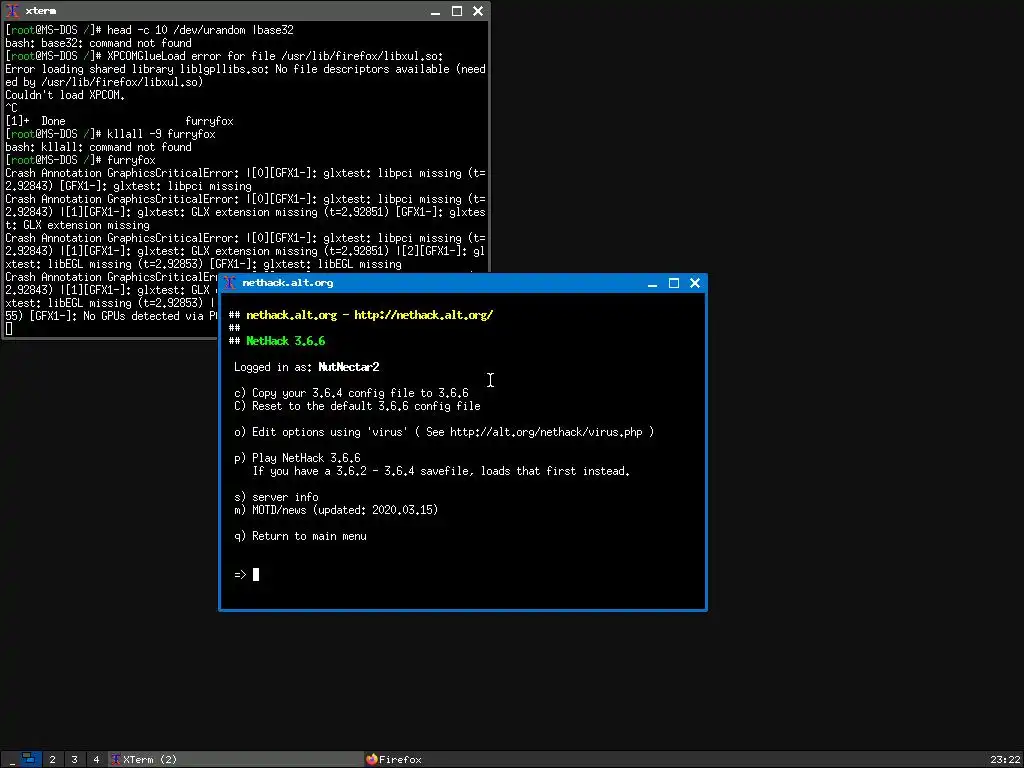1024x768 pixels.
Task: Click the http://alt.org/nethack/virus.php URL
Action: click(546, 432)
